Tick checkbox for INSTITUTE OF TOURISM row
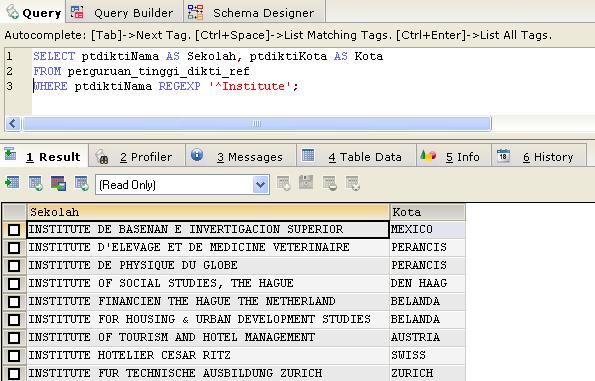This screenshot has height=381, width=595. coord(14,337)
